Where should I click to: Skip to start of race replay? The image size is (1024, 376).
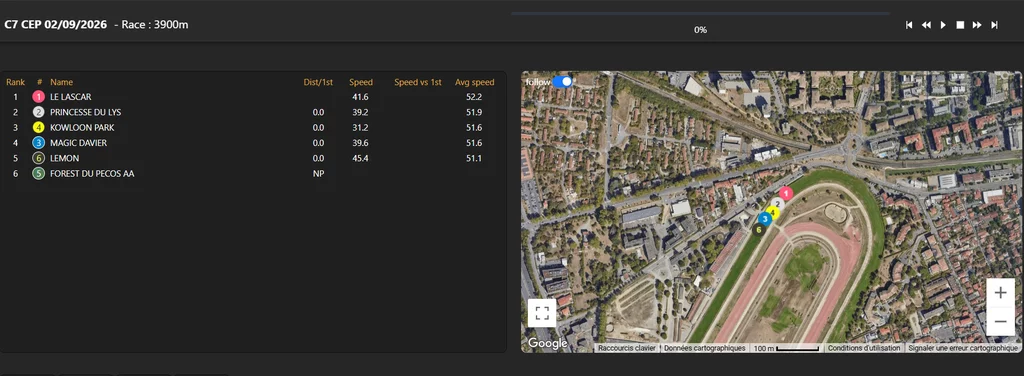tap(908, 25)
